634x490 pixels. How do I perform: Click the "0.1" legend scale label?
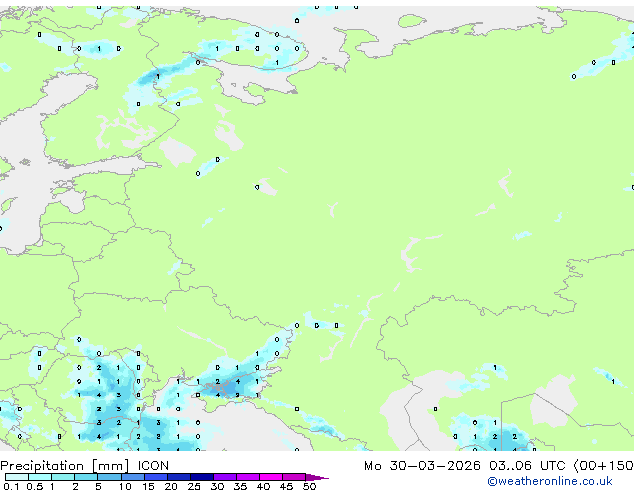coord(11,486)
